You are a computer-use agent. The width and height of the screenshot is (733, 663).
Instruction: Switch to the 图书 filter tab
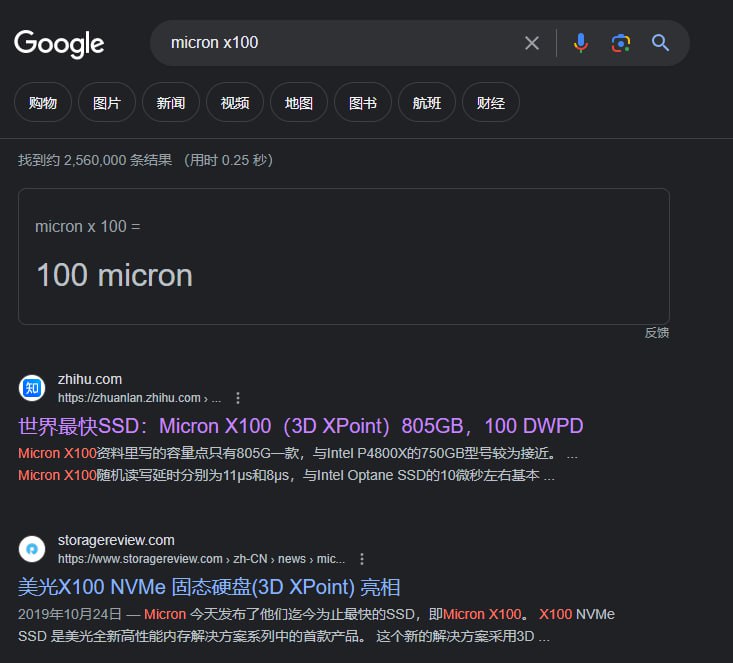pyautogui.click(x=363, y=102)
